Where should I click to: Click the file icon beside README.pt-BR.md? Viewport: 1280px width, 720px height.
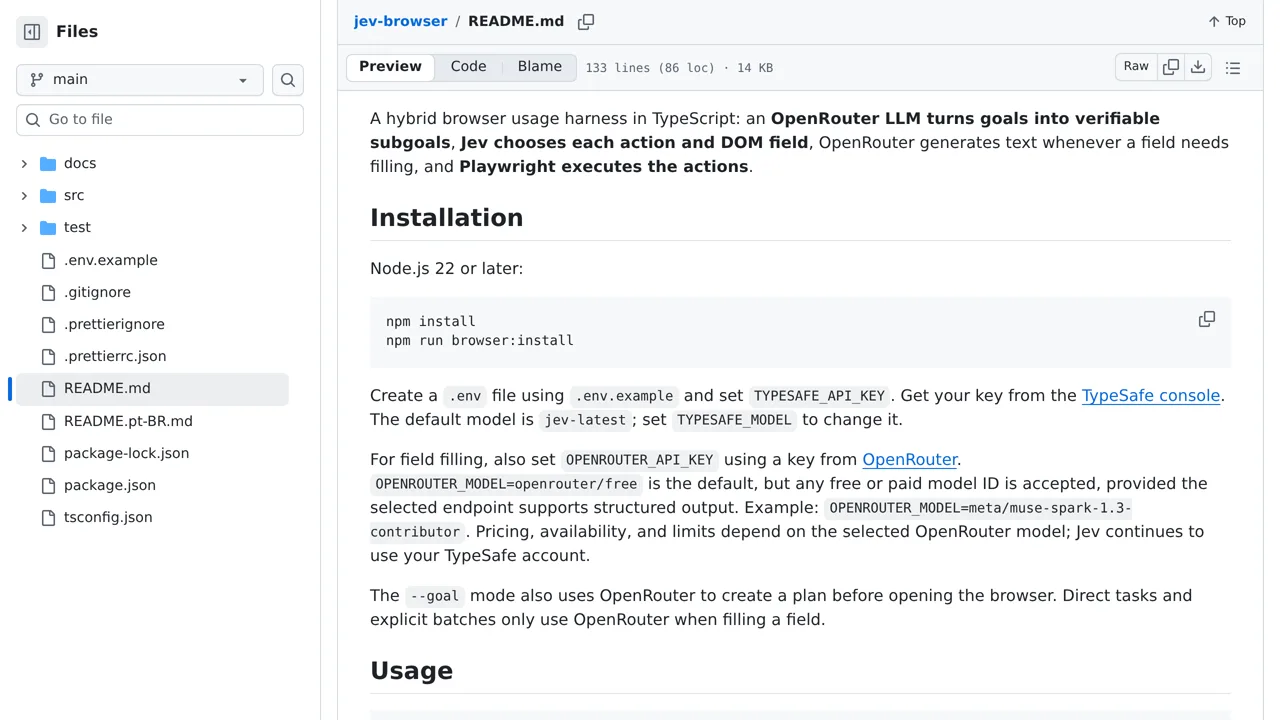48,421
